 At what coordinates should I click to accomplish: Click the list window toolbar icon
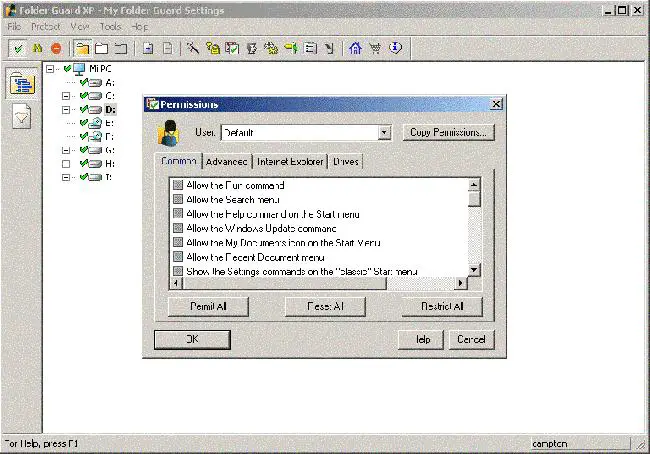[x=310, y=49]
